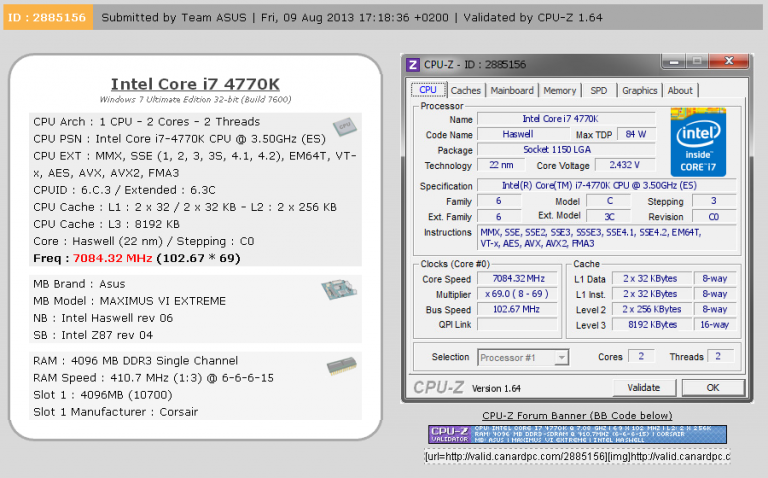Image resolution: width=768 pixels, height=478 pixels.
Task: Click the RAM Speed 410.7 MHz line
Action: pos(153,378)
